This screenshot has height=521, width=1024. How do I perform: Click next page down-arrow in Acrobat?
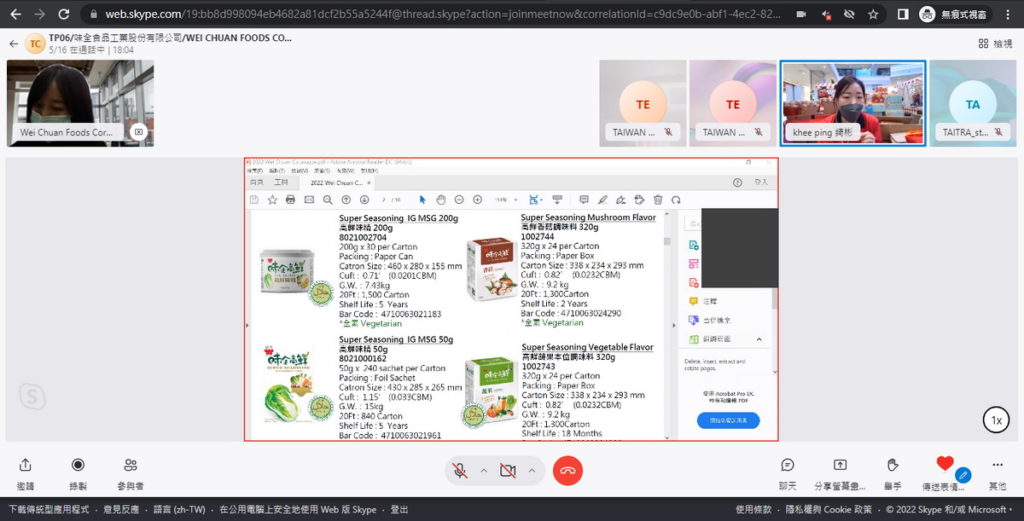[364, 200]
